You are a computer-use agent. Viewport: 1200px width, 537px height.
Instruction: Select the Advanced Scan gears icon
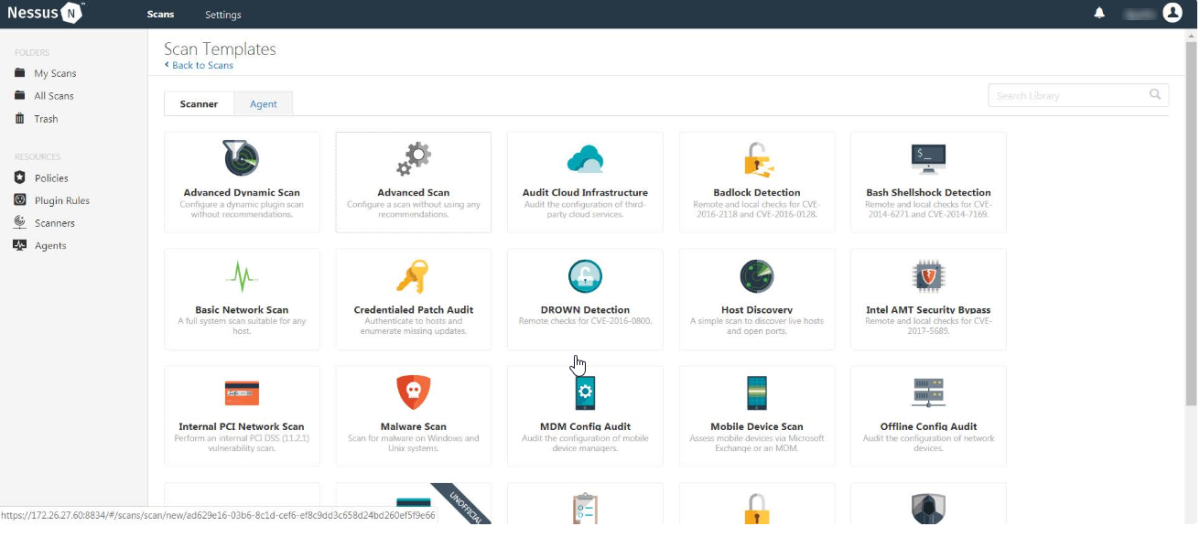(x=413, y=158)
